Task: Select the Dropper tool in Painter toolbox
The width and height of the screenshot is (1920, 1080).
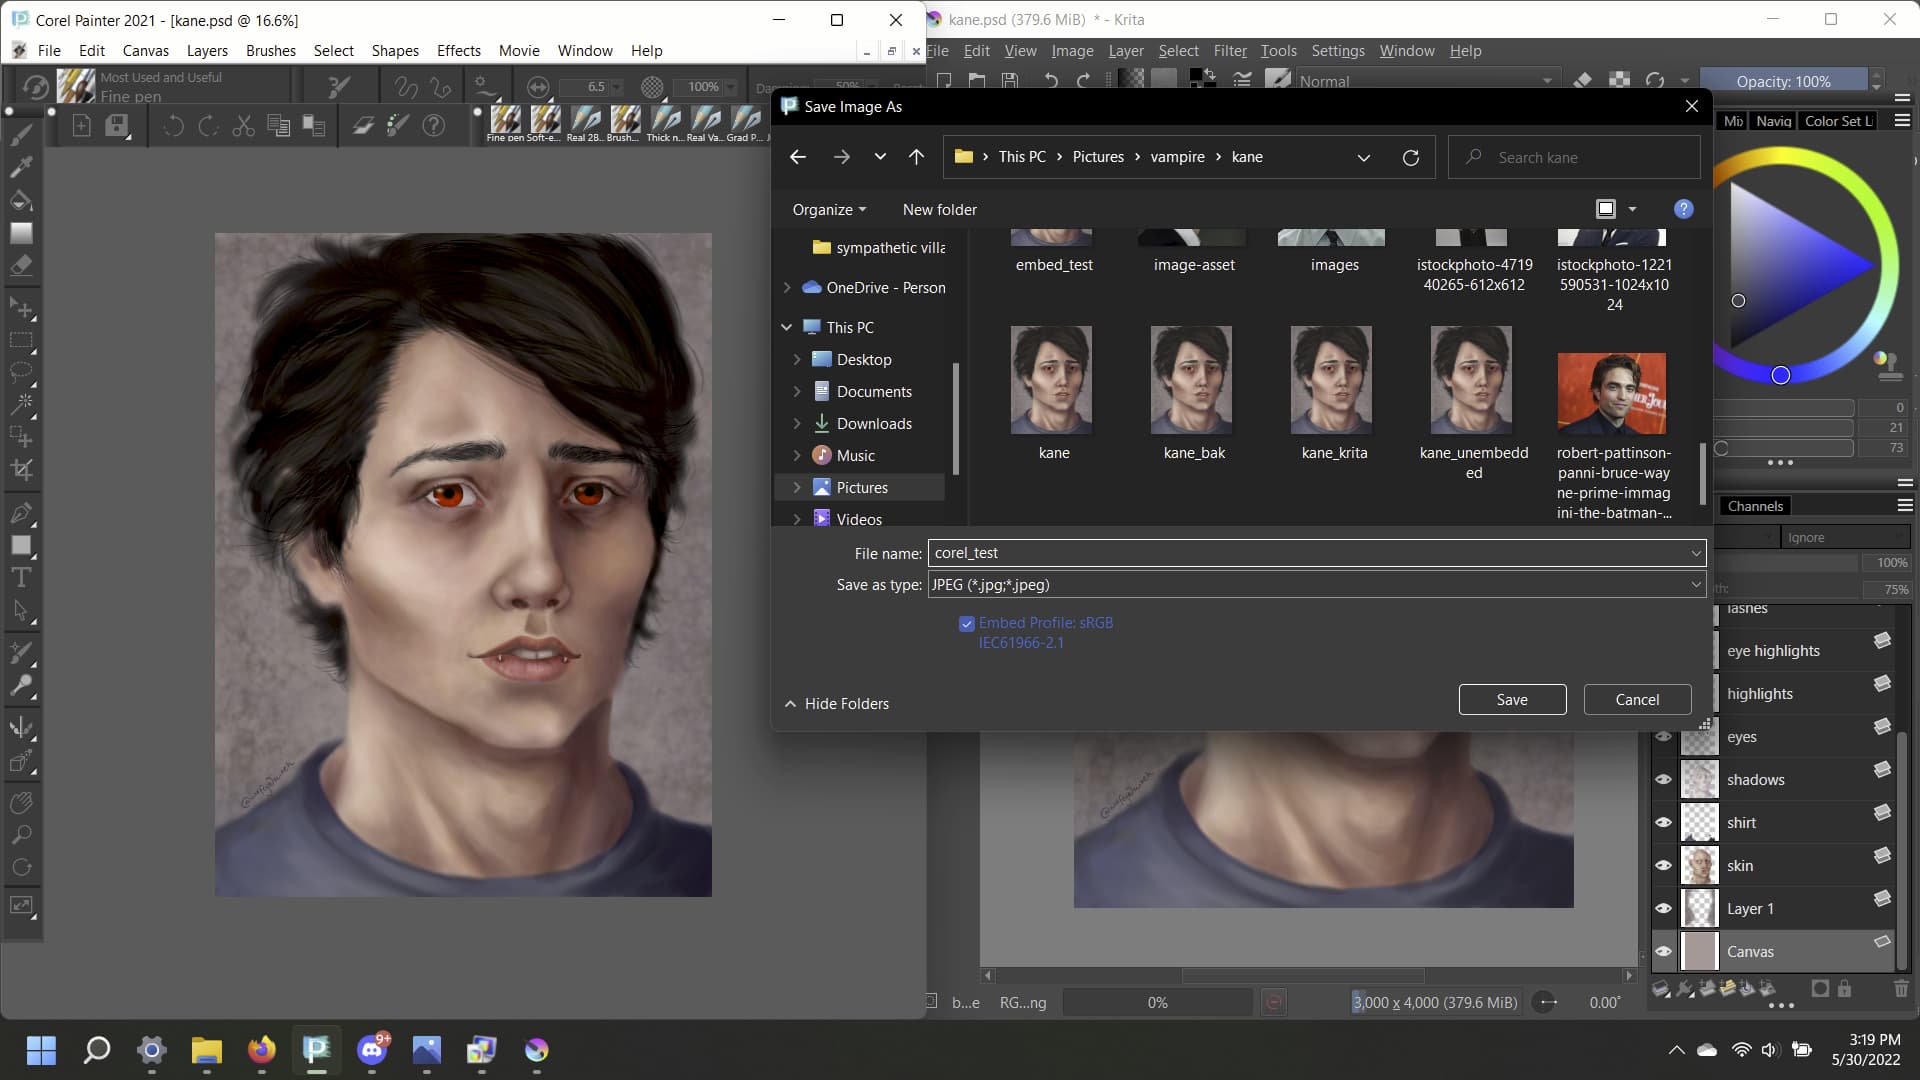Action: click(21, 167)
